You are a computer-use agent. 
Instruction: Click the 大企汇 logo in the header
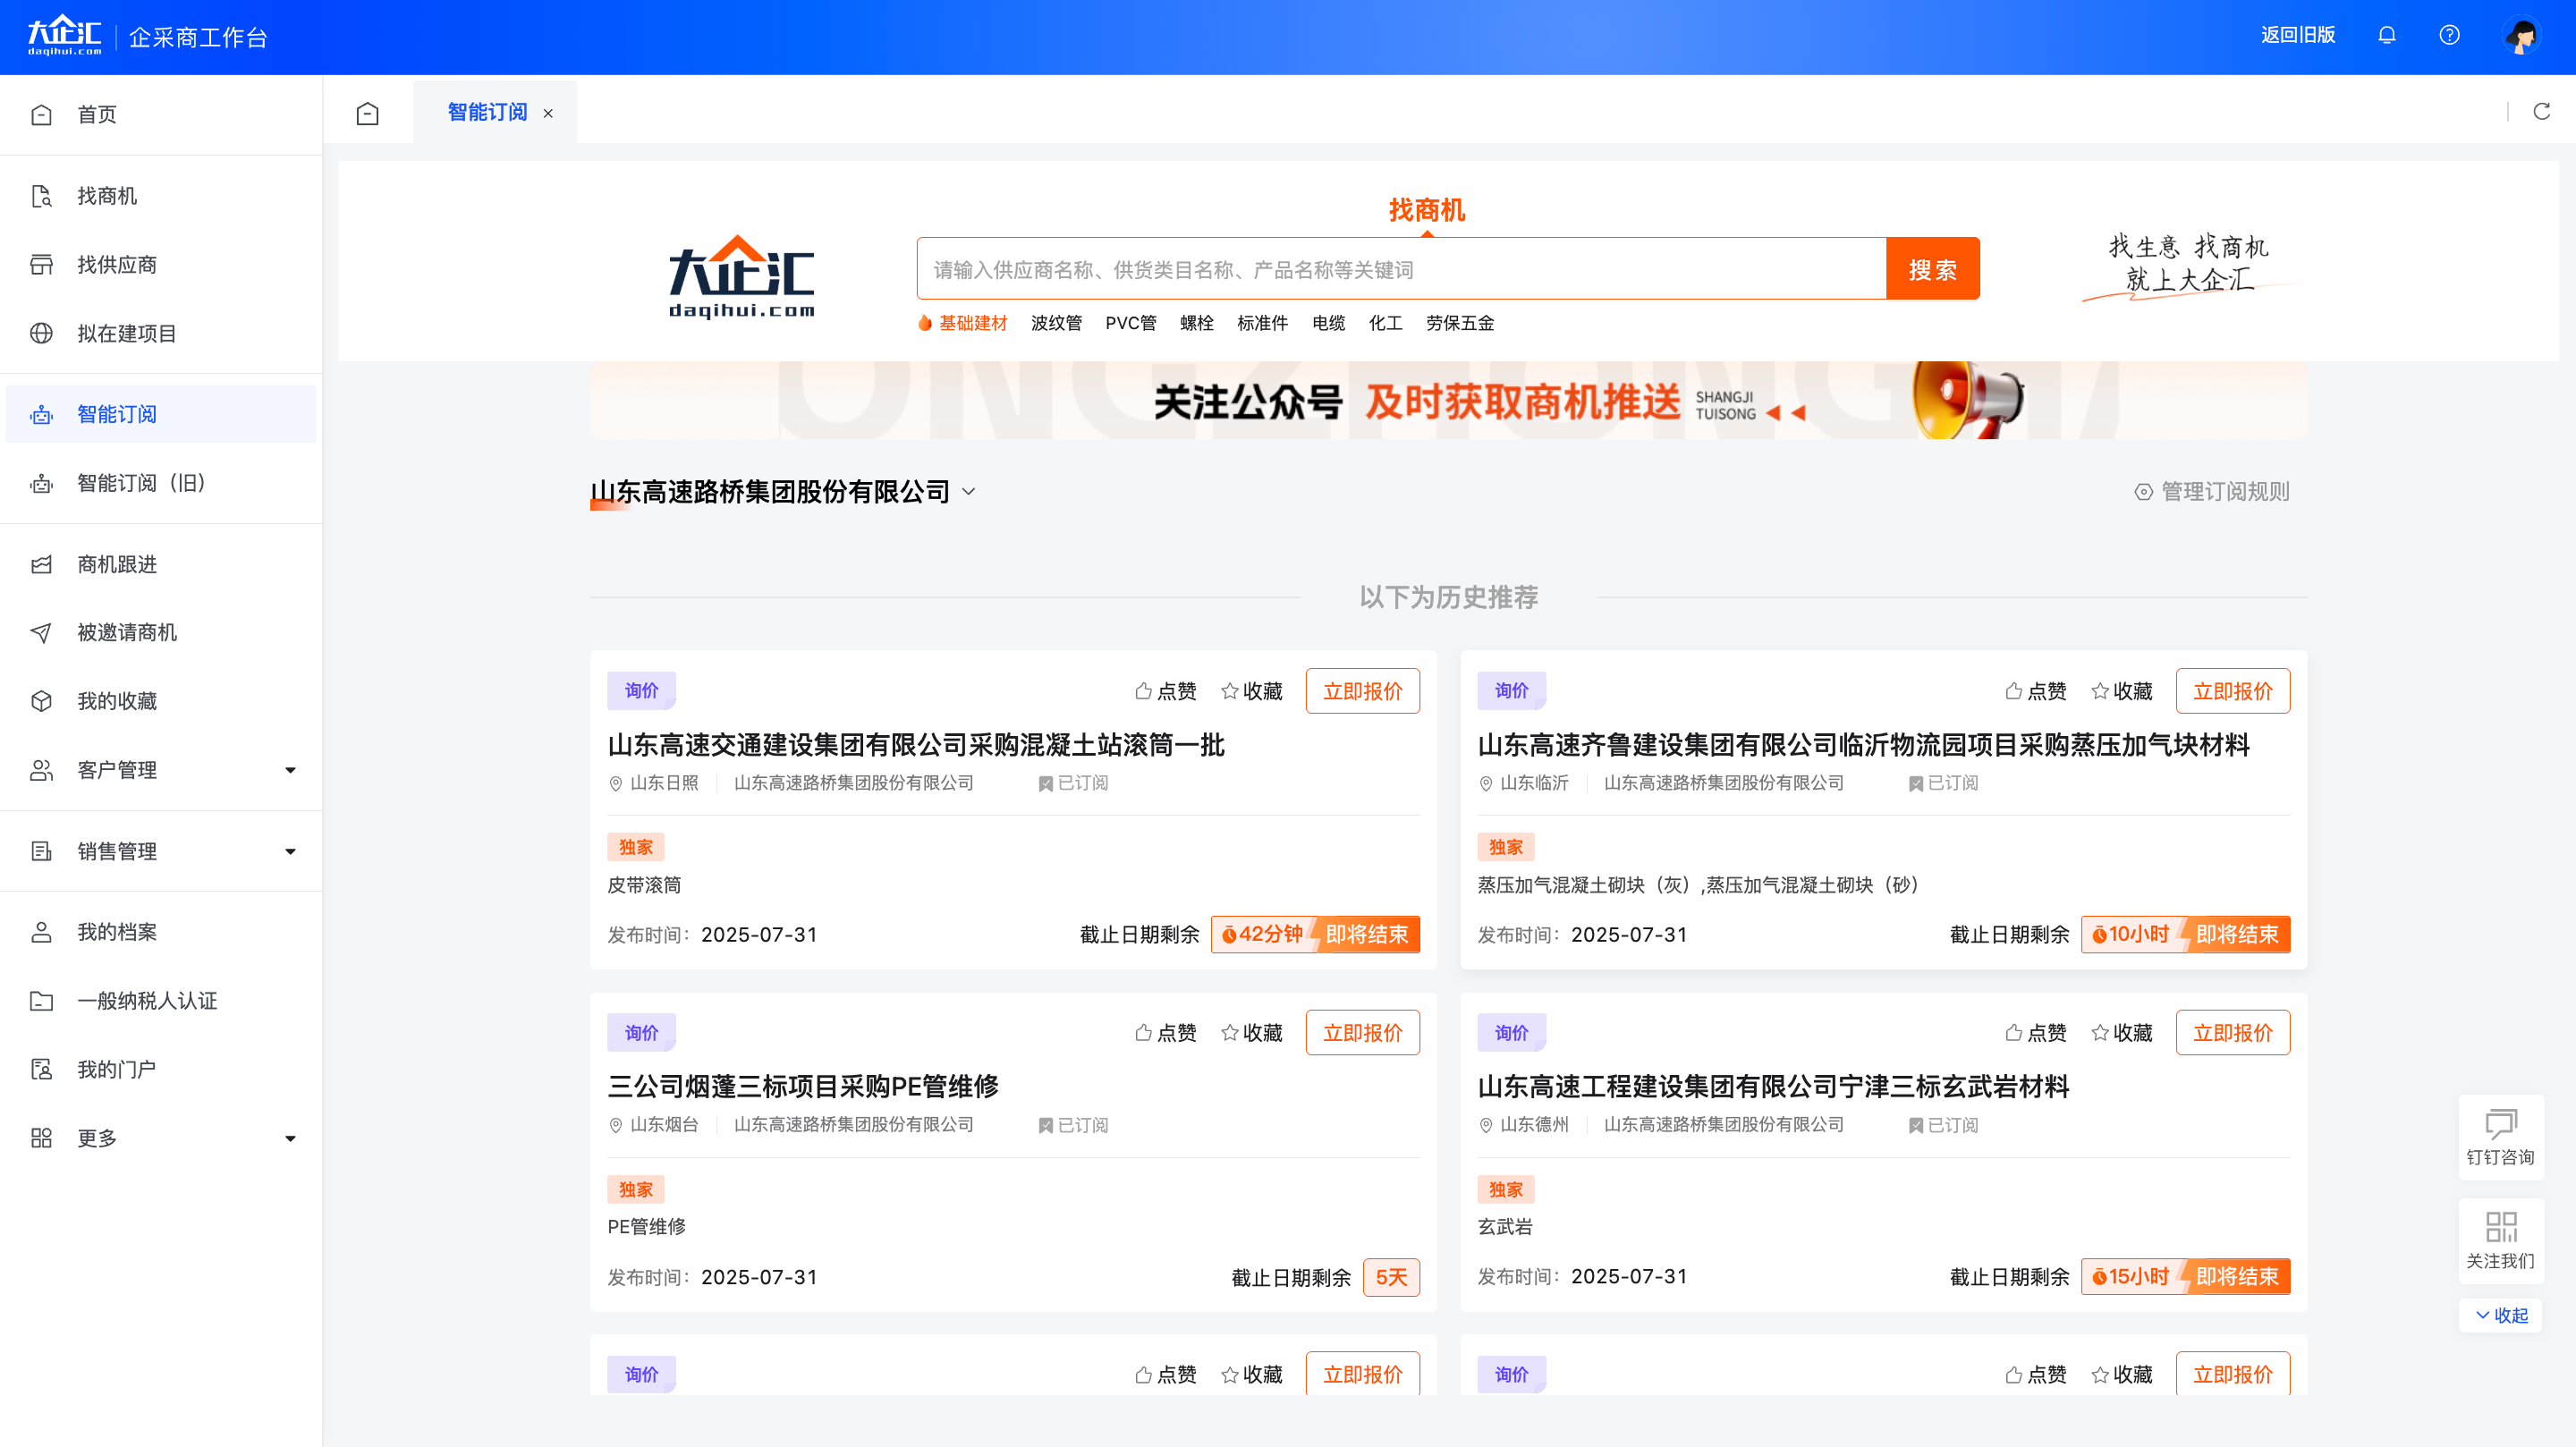pyautogui.click(x=64, y=36)
